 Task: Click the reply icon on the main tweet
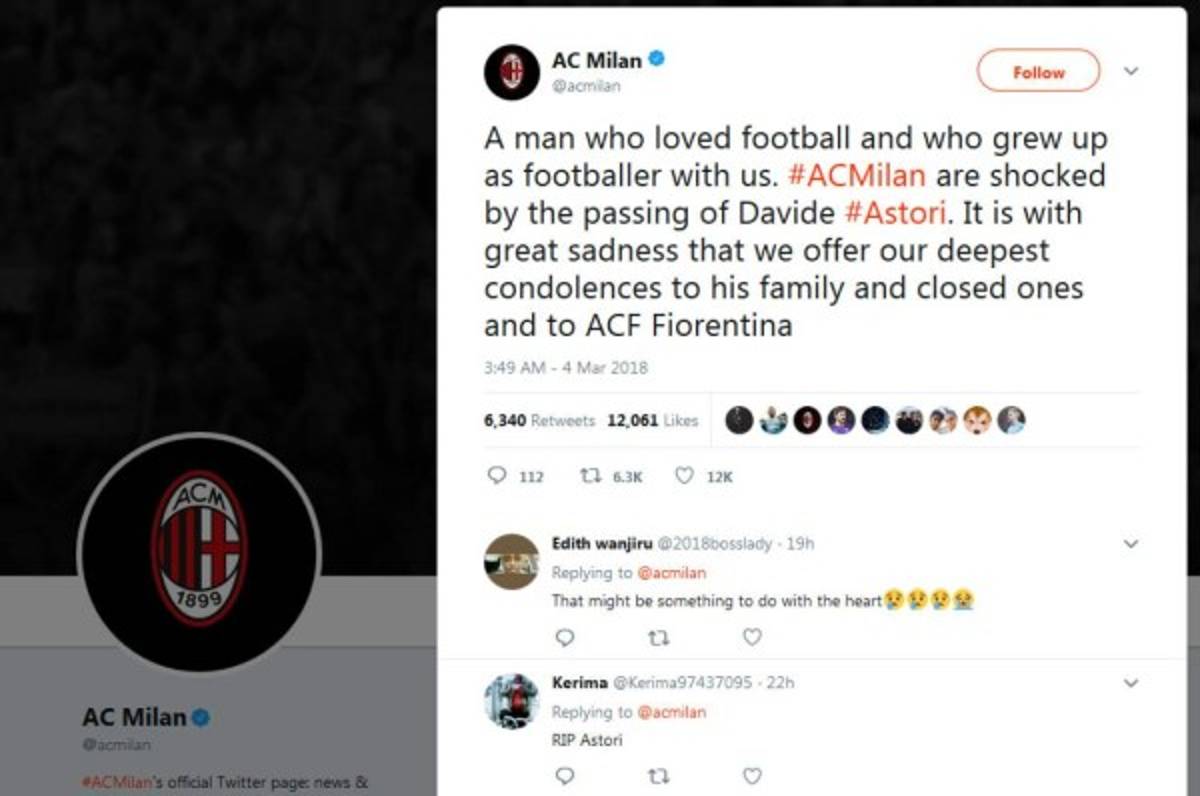(x=497, y=477)
